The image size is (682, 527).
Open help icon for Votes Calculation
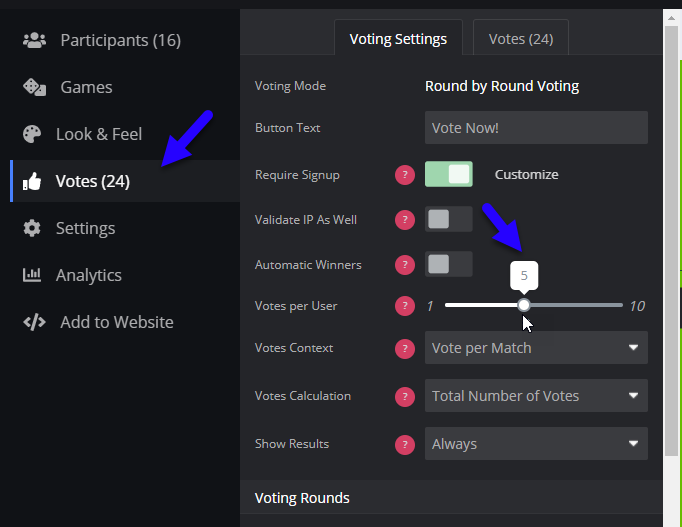click(405, 397)
